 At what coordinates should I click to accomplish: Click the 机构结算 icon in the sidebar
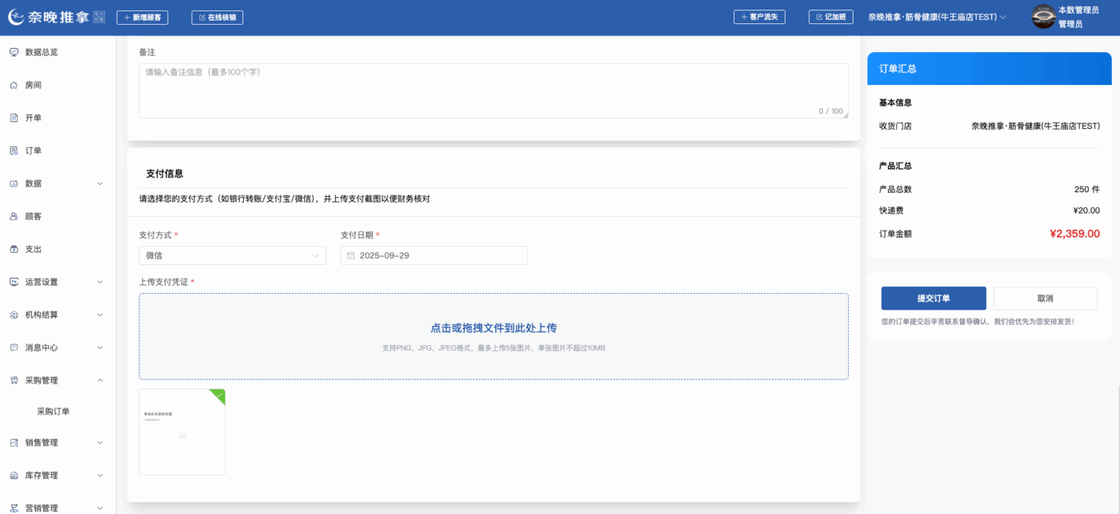14,315
